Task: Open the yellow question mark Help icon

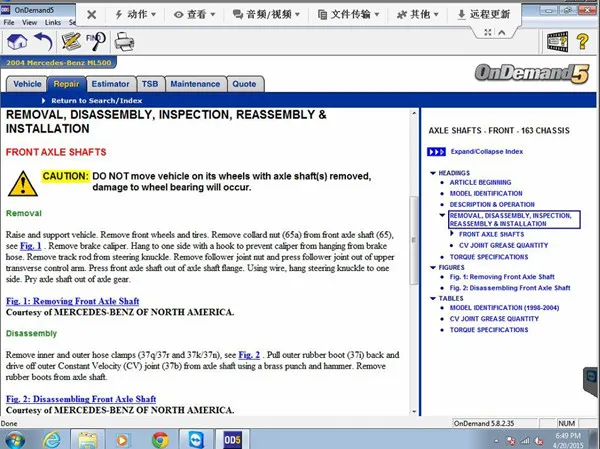Action: (583, 41)
